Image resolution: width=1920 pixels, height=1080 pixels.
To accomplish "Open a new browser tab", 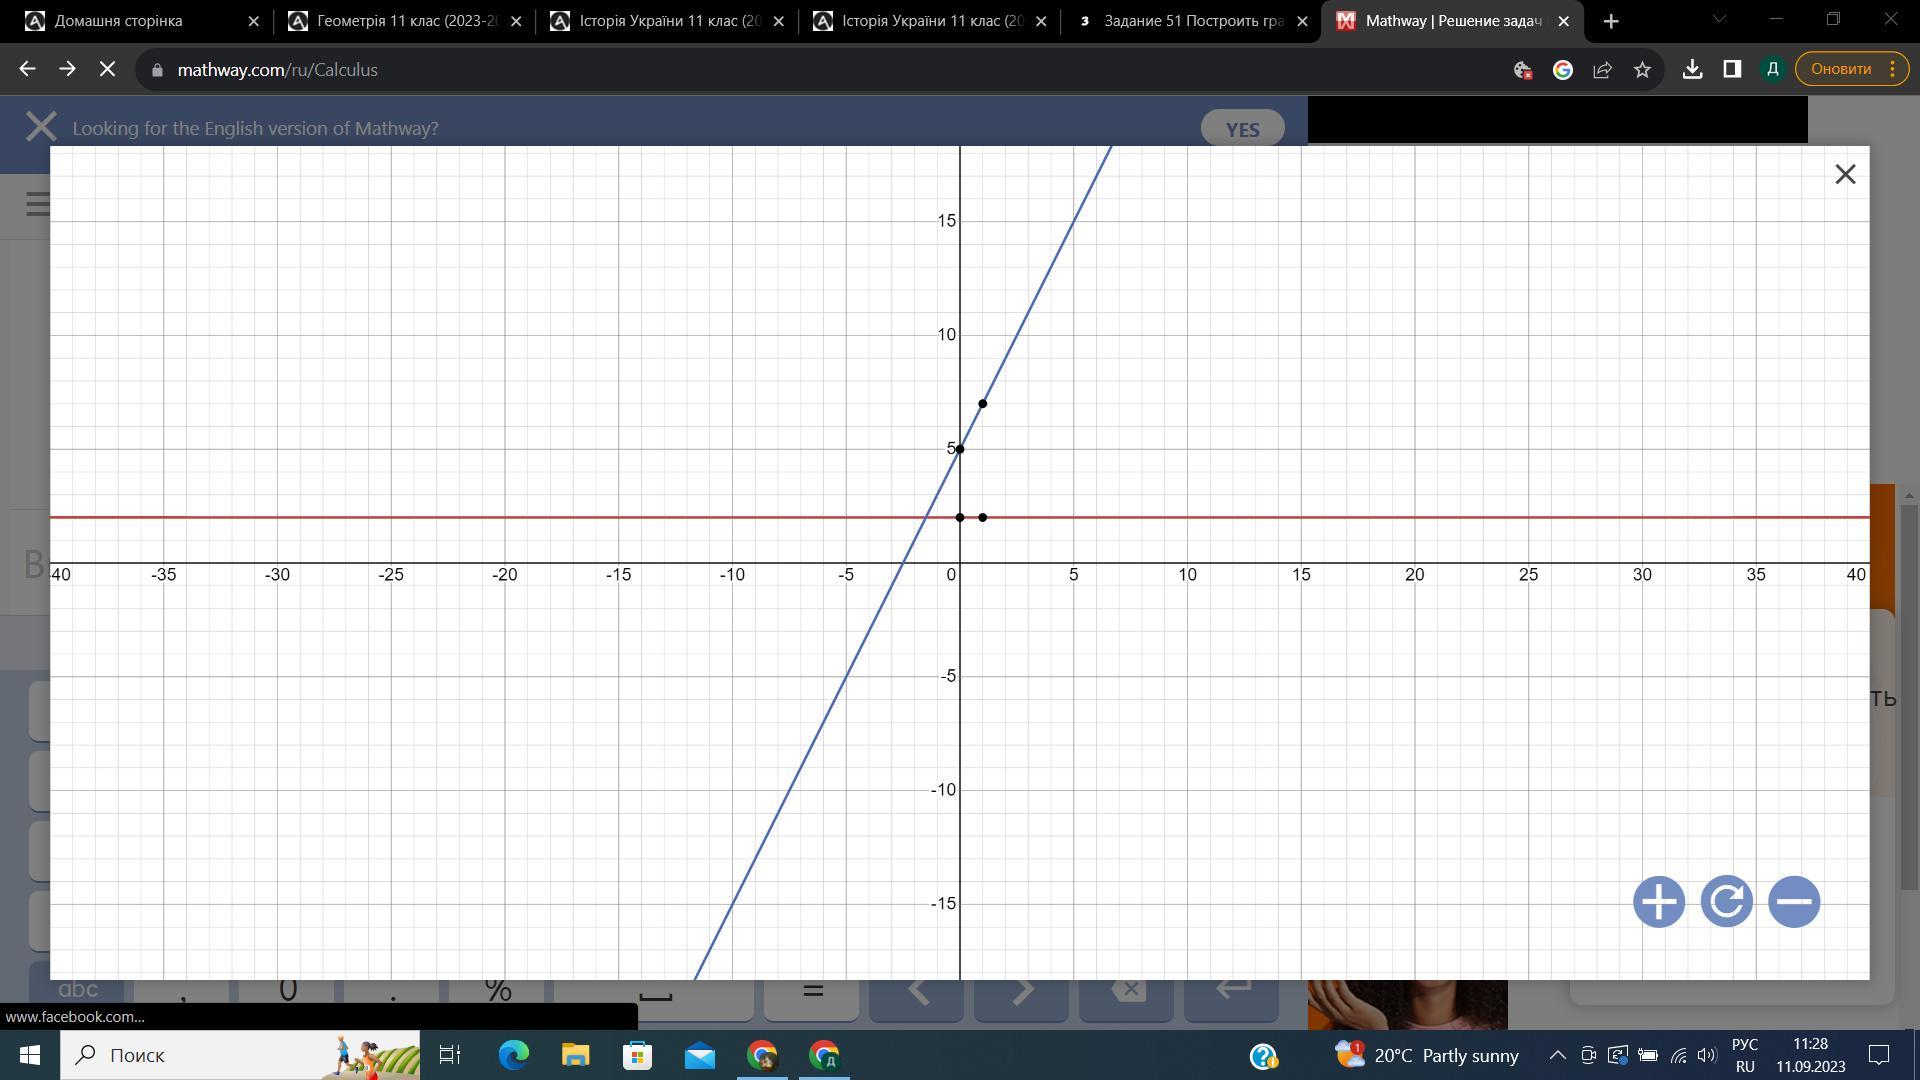I will coord(1610,21).
